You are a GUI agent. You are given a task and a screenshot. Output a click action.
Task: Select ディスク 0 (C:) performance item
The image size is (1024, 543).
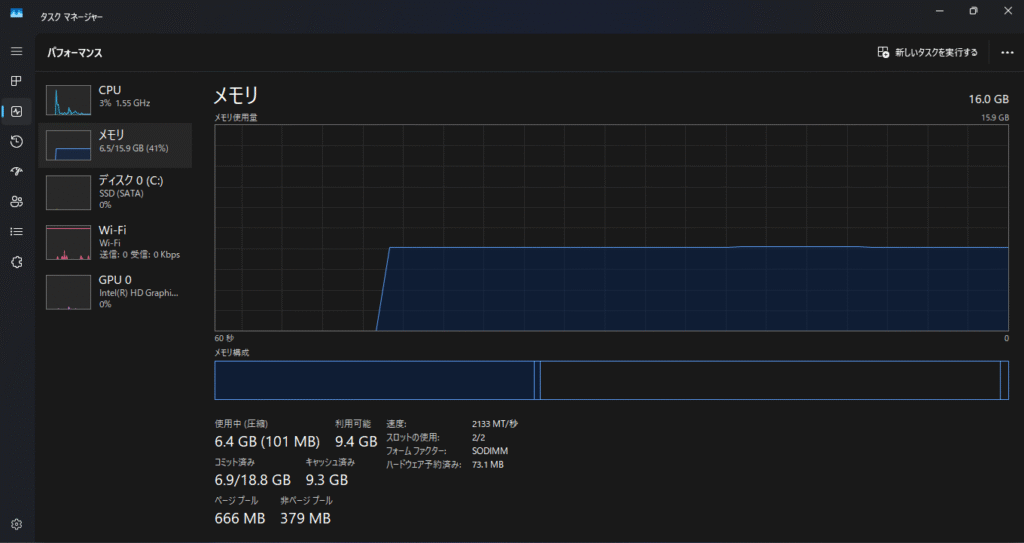(115, 192)
